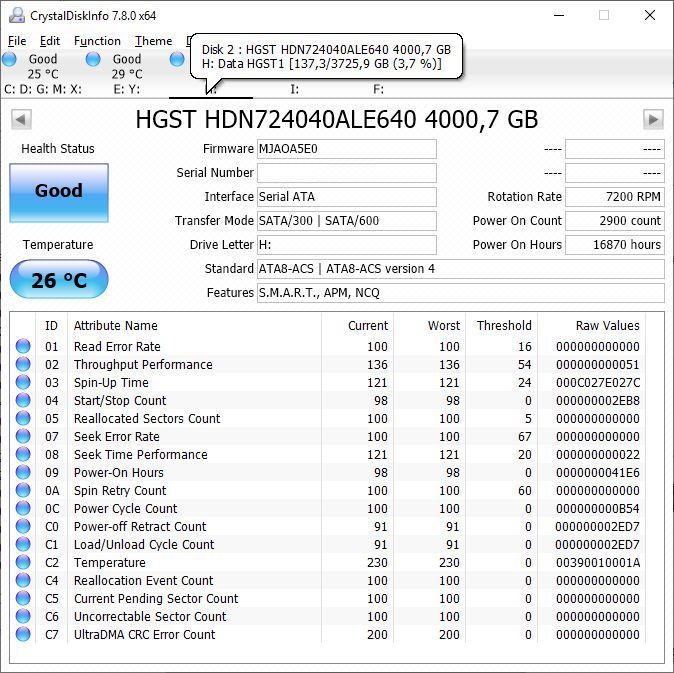Click the disk title HGST HDN724040ALE640
Viewport: 674px width, 673px height.
click(337, 119)
